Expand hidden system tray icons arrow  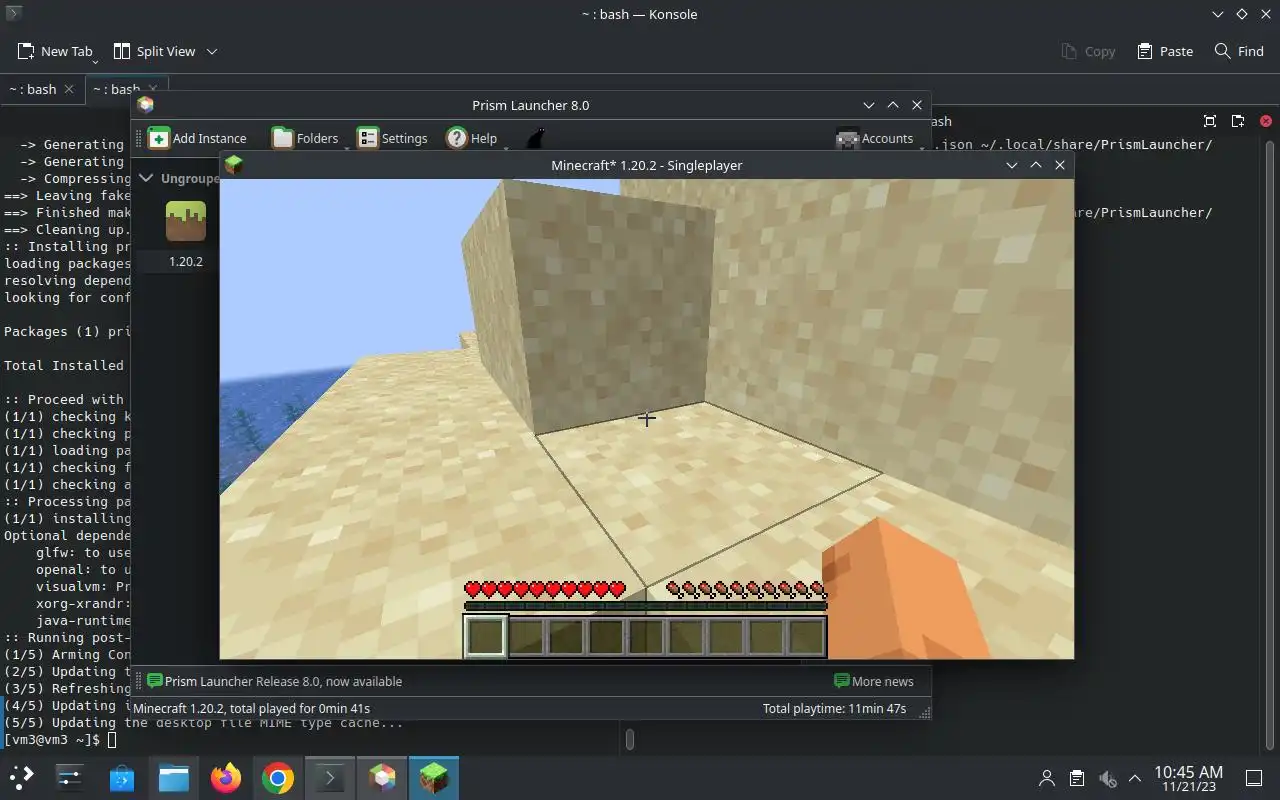[x=1135, y=778]
